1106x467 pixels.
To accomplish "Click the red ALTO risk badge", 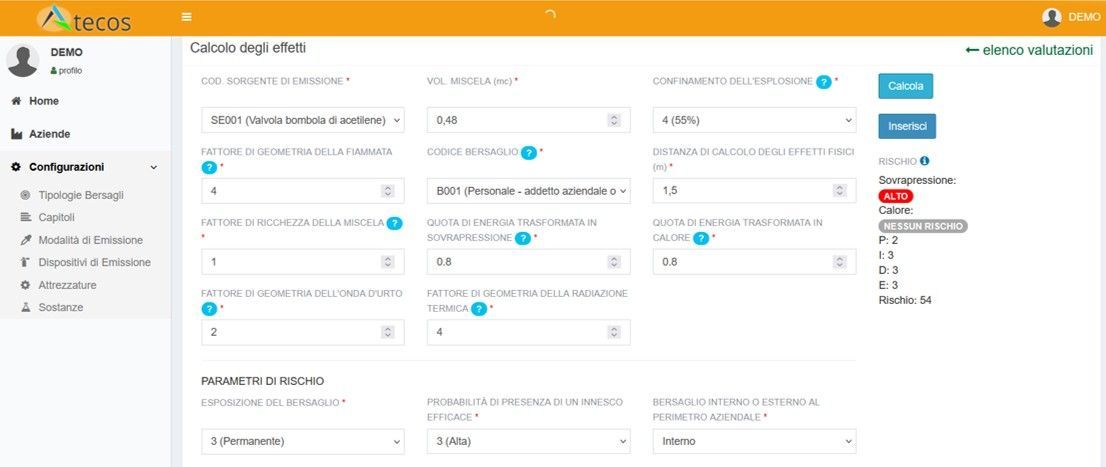I will pos(896,196).
